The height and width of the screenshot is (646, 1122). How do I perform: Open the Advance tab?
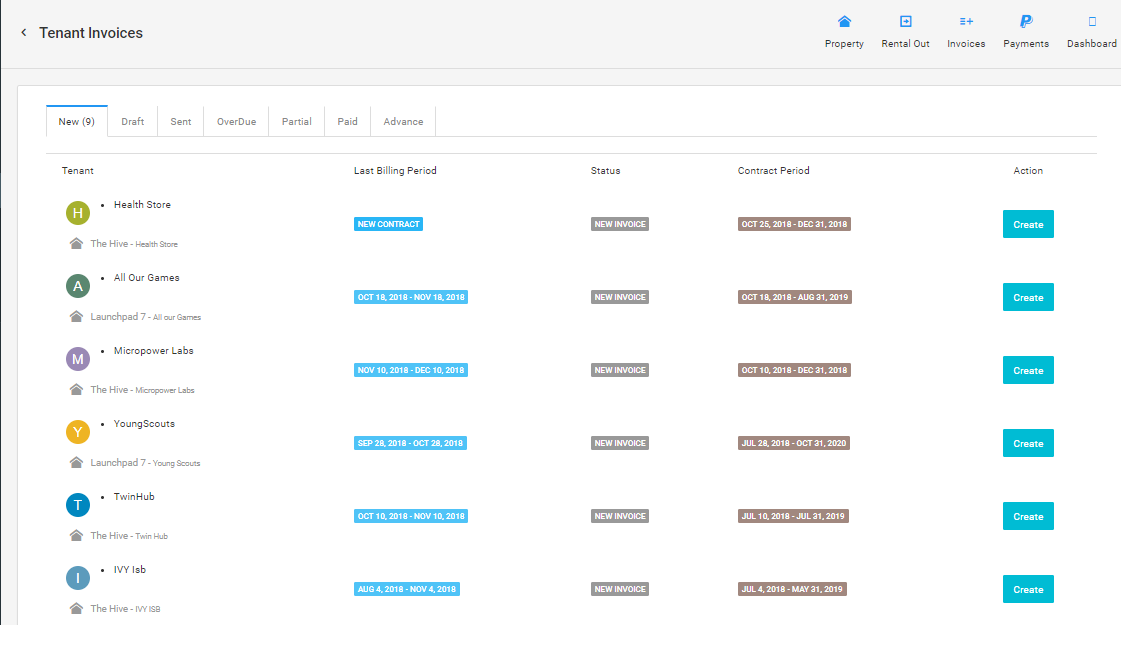click(403, 122)
